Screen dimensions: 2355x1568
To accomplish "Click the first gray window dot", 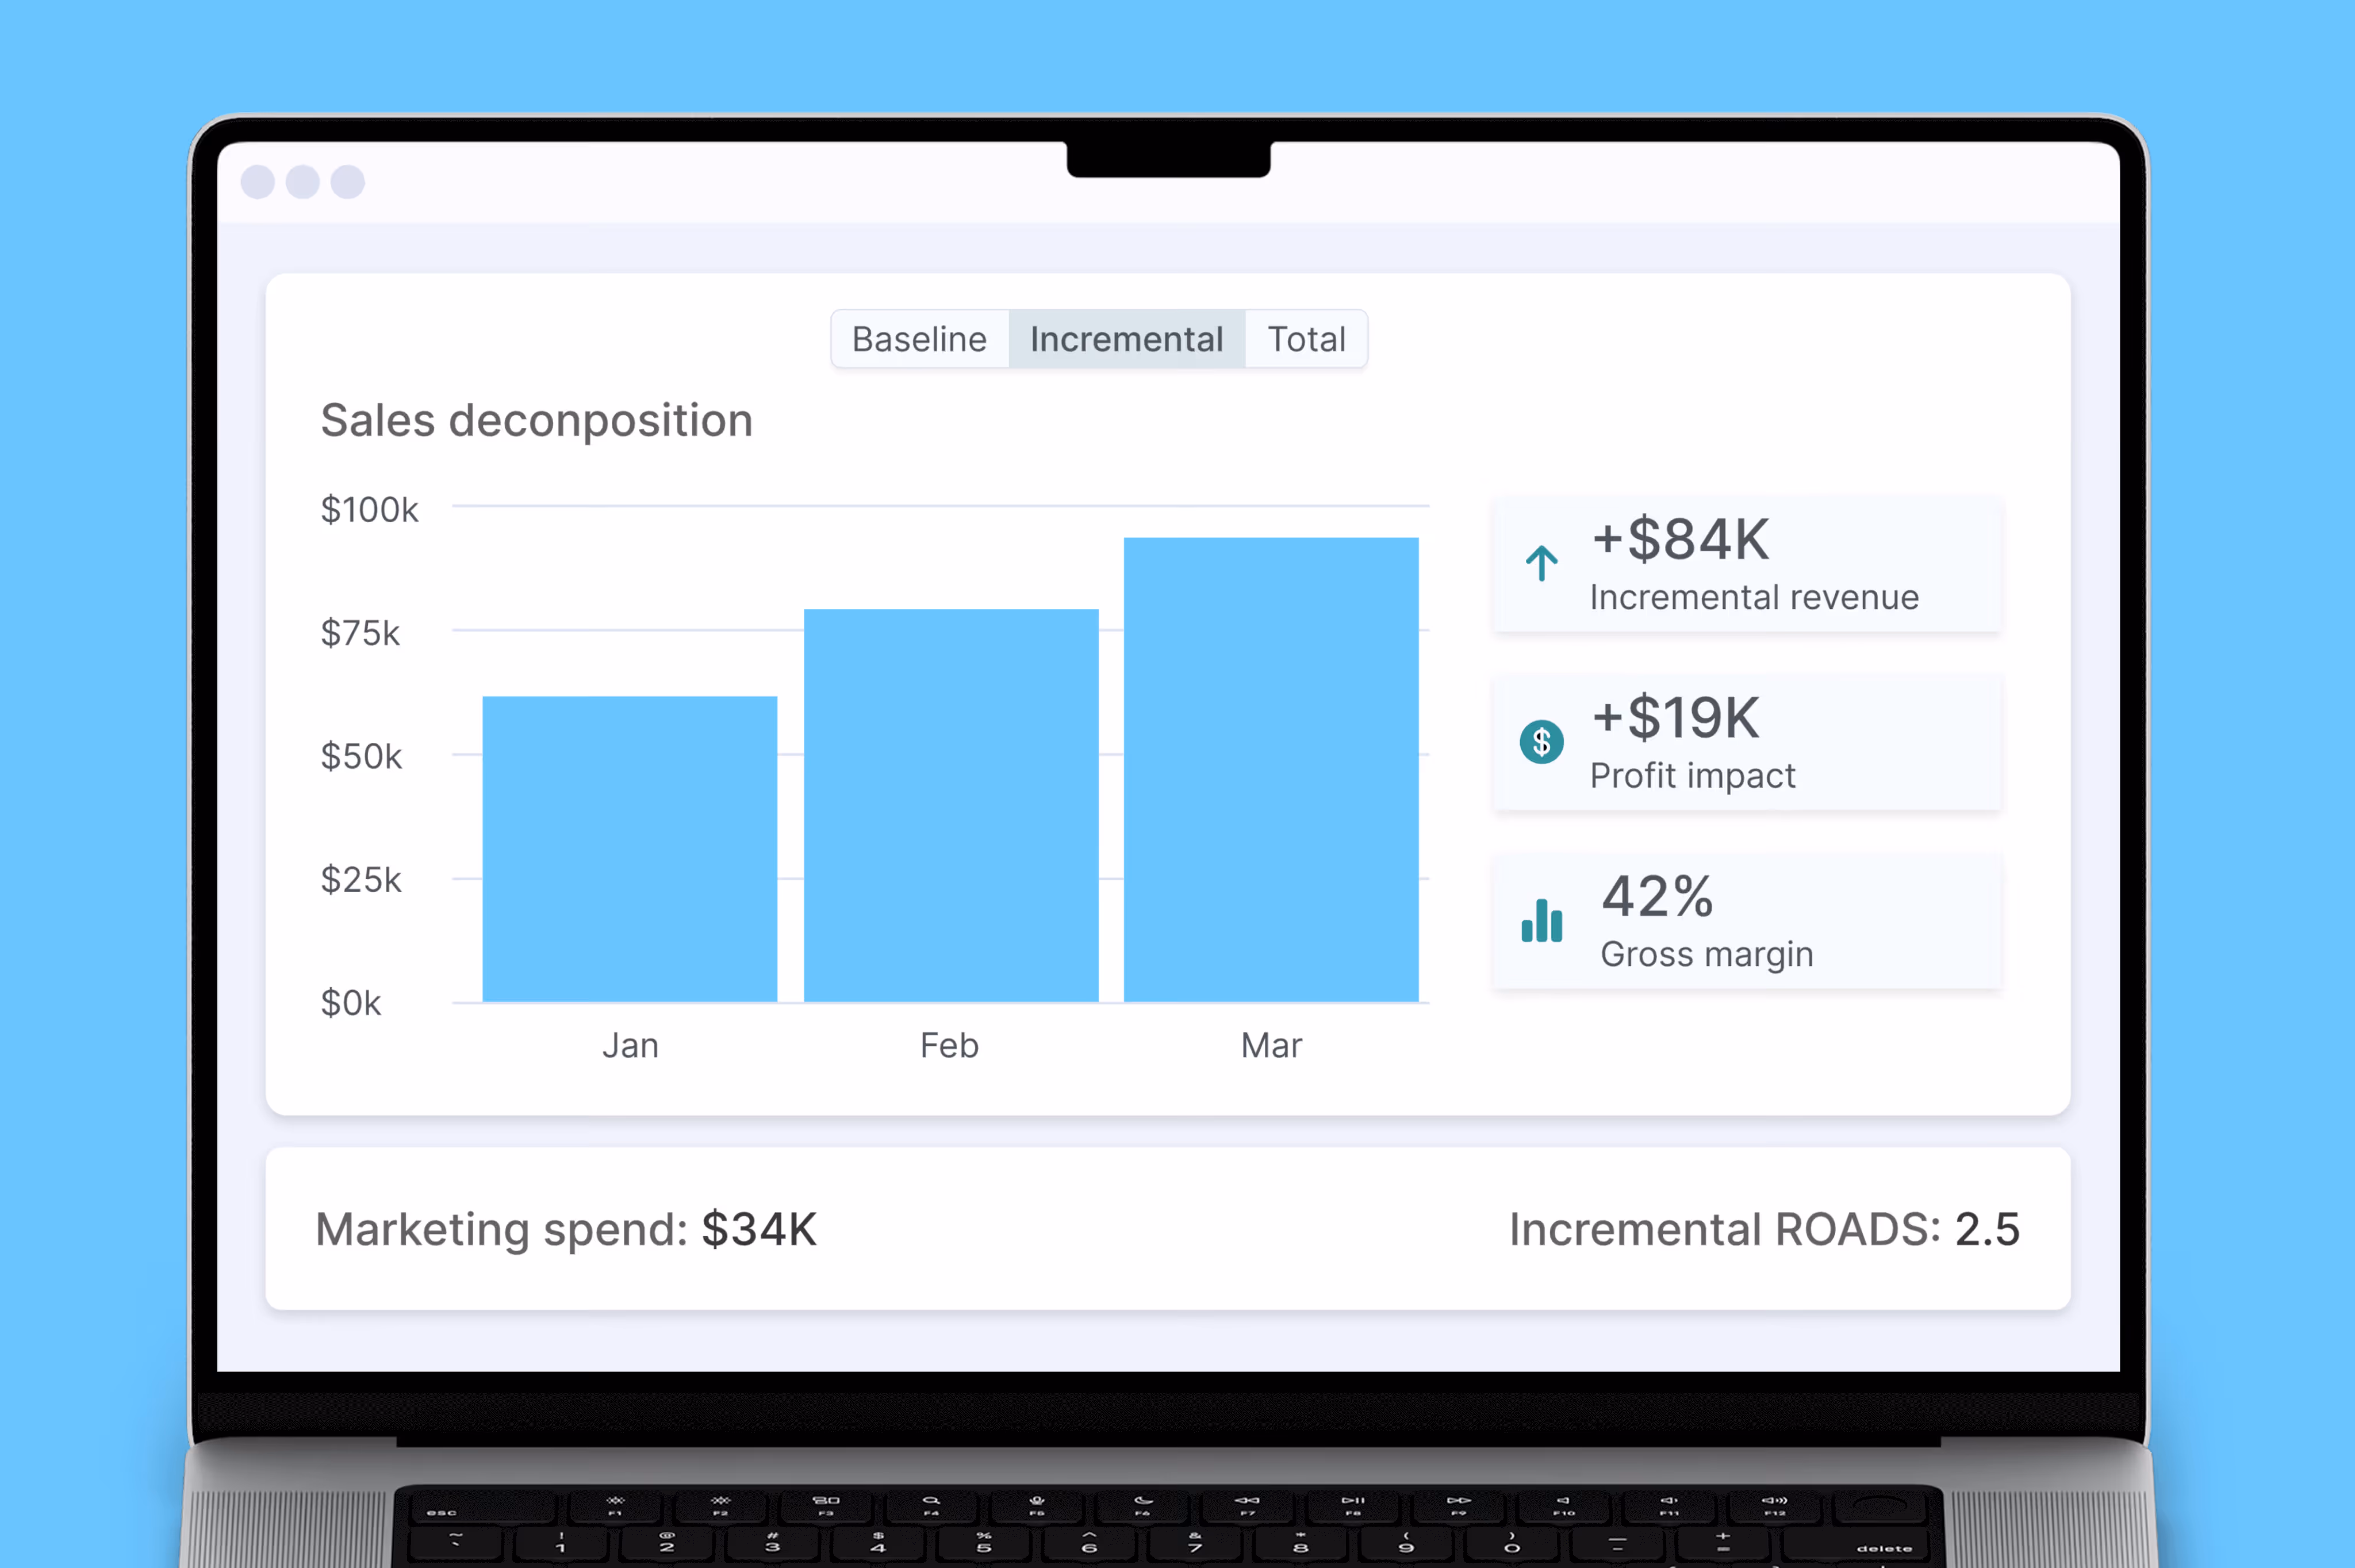I will pos(258,182).
